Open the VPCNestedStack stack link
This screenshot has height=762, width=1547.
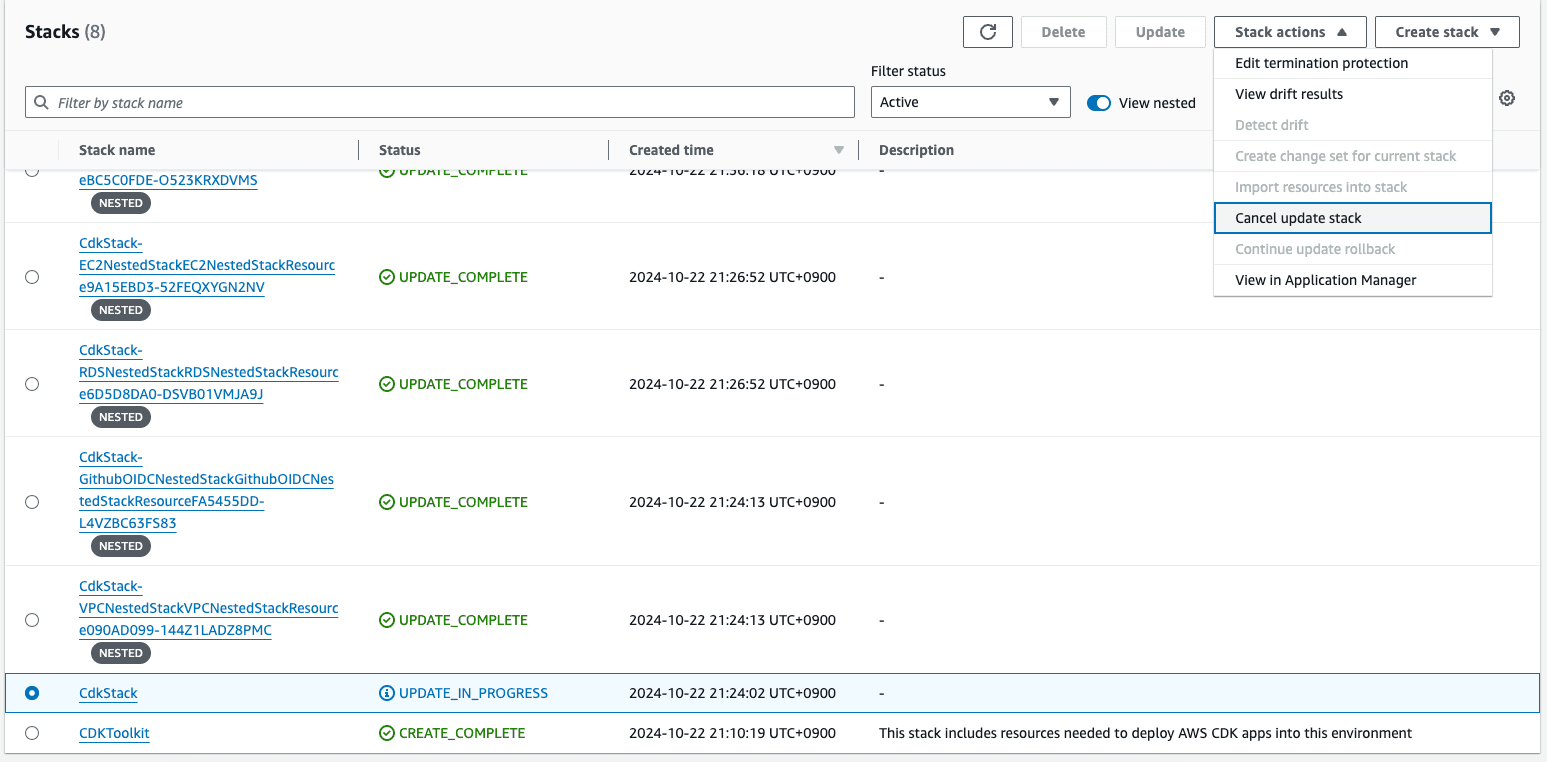(x=208, y=608)
